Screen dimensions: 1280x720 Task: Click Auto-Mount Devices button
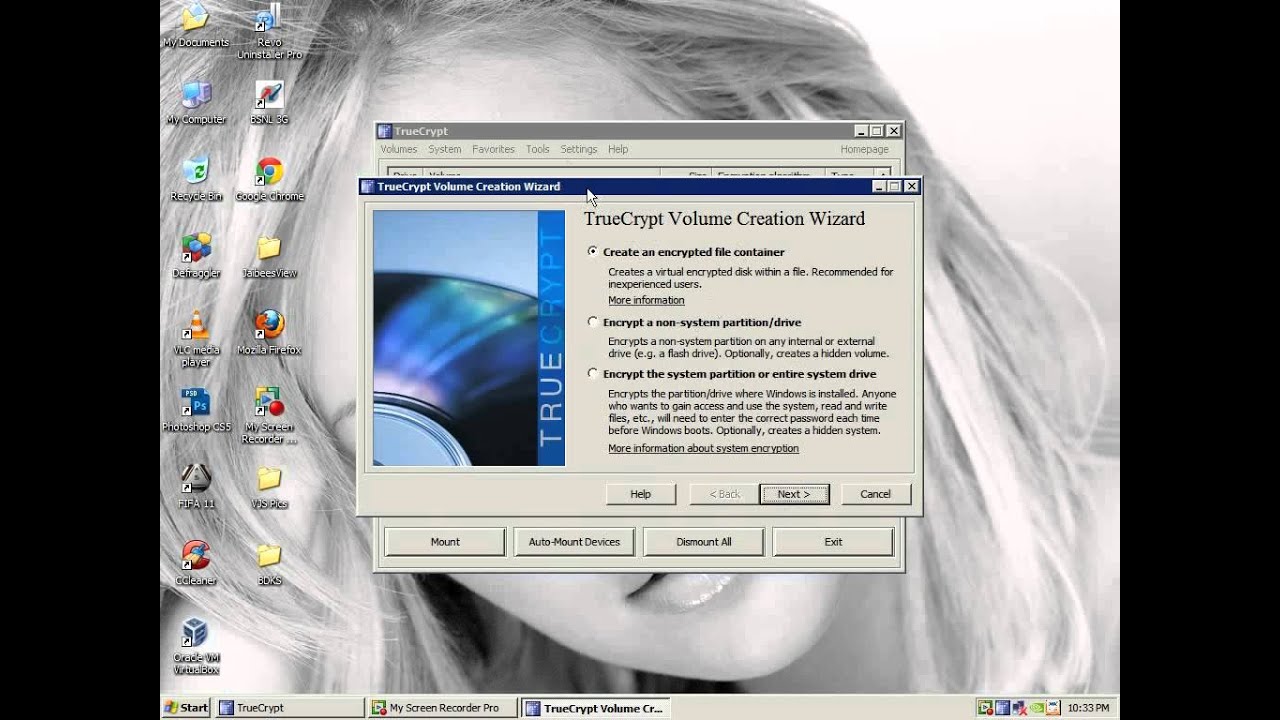pos(574,542)
